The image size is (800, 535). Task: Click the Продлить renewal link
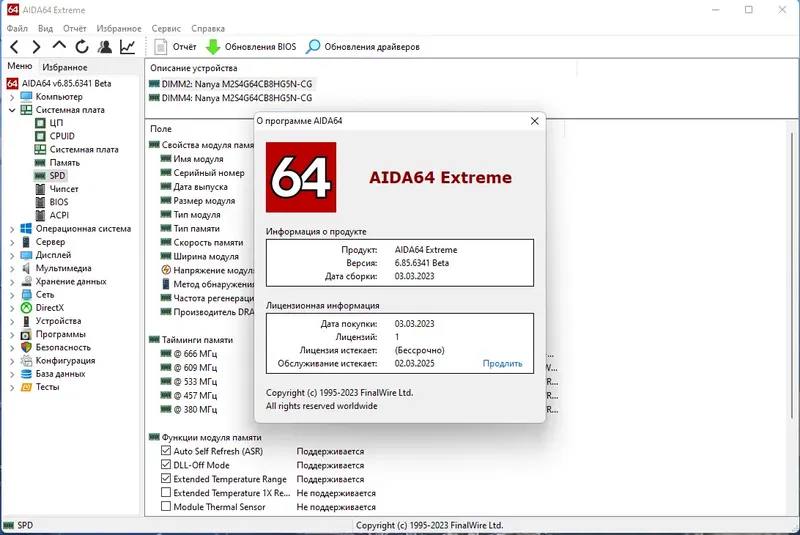(x=503, y=364)
